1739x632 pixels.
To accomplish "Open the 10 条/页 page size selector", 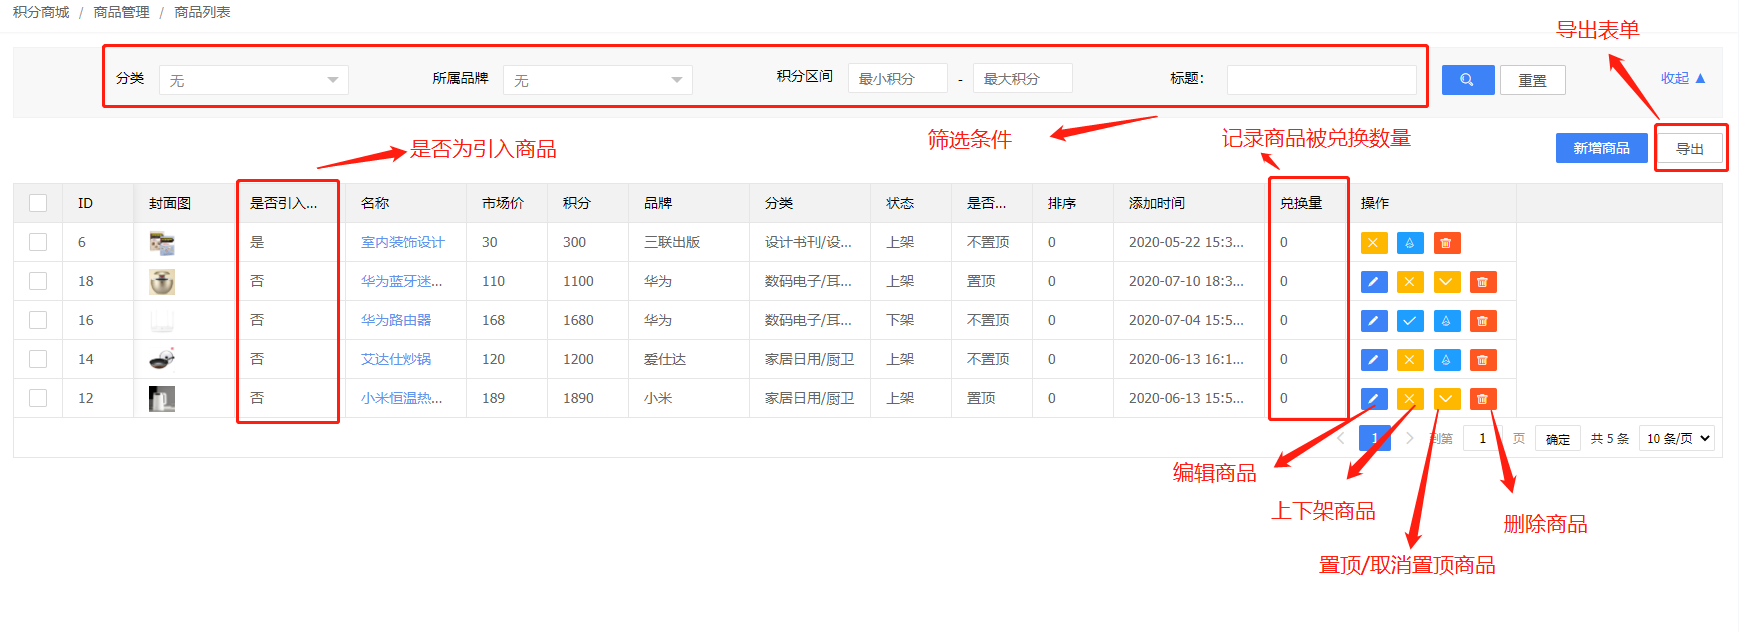I will click(1676, 438).
